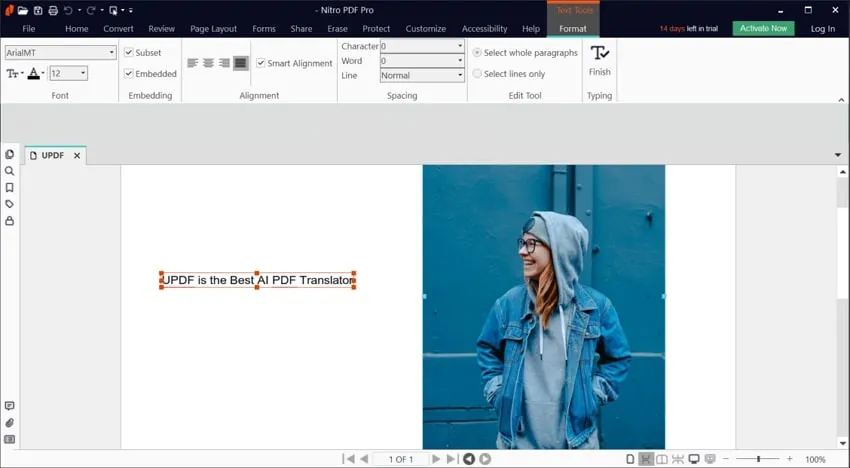Open the Security lock panel in the sidebar
The width and height of the screenshot is (850, 468).
[10, 221]
